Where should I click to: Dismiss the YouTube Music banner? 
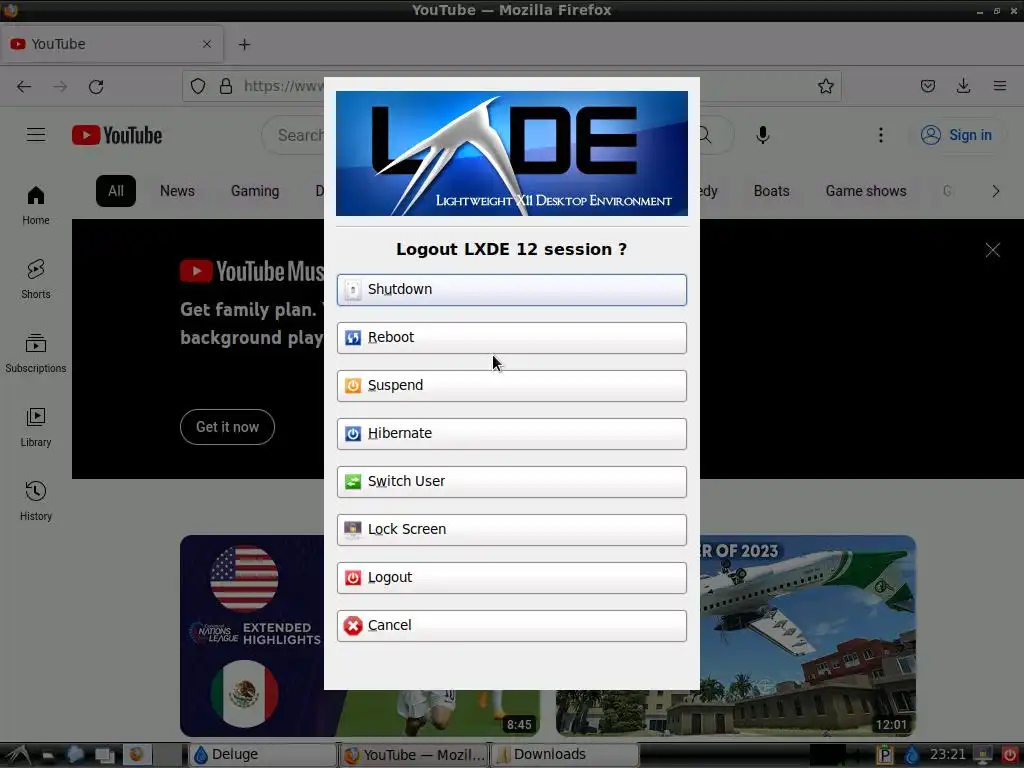click(993, 250)
